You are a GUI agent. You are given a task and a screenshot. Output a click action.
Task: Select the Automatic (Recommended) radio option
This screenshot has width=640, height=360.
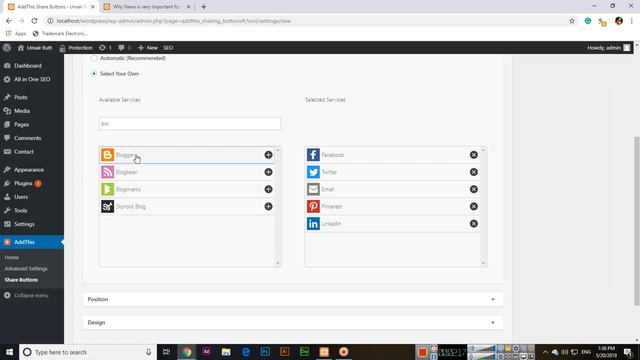[94, 58]
